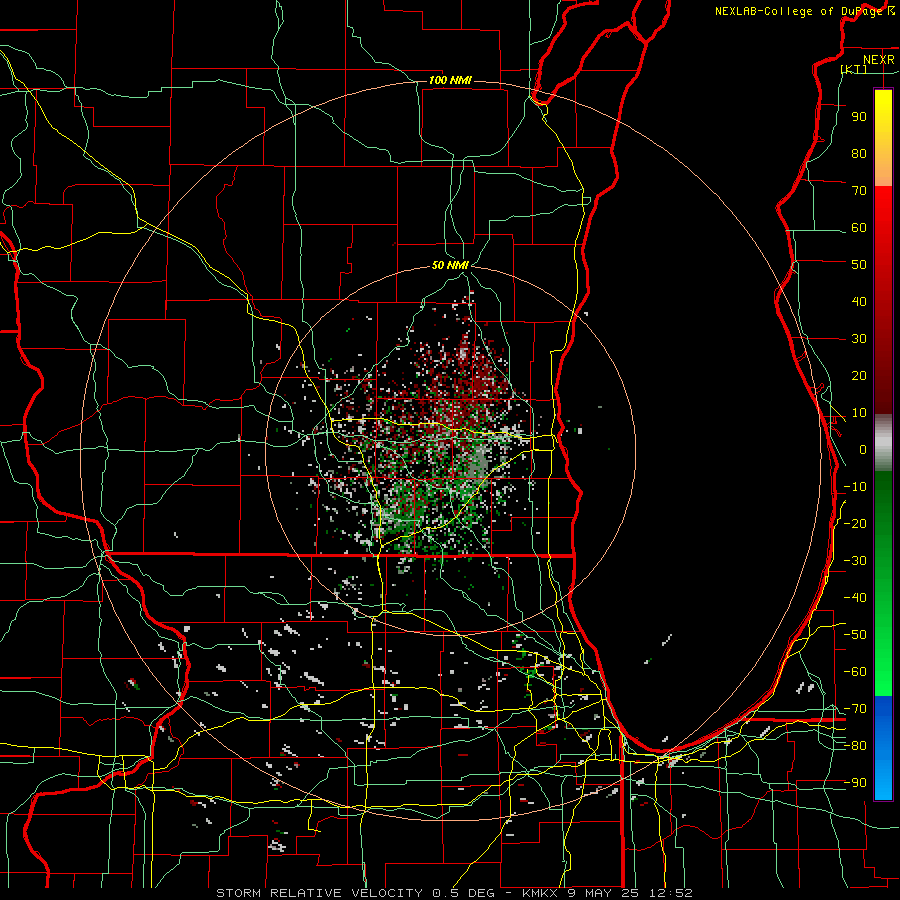Click the Storm Relative Velocity caption text

[454, 893]
